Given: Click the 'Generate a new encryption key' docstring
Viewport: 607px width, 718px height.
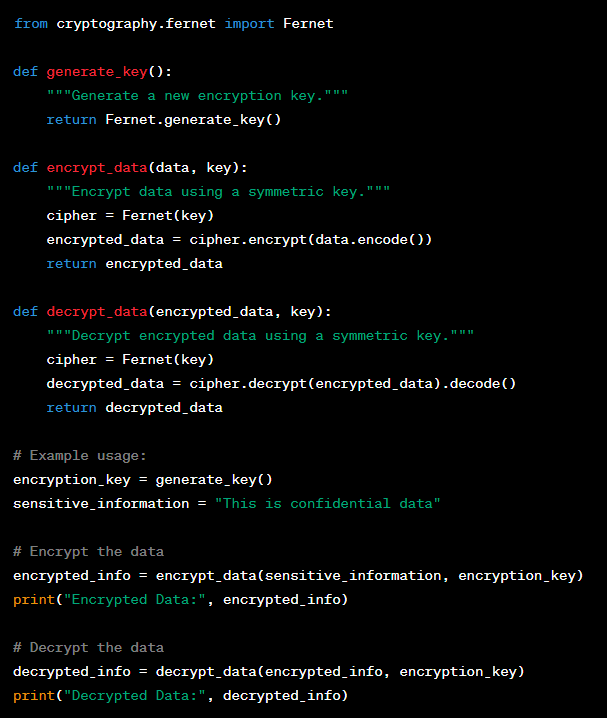Looking at the screenshot, I should [197, 96].
